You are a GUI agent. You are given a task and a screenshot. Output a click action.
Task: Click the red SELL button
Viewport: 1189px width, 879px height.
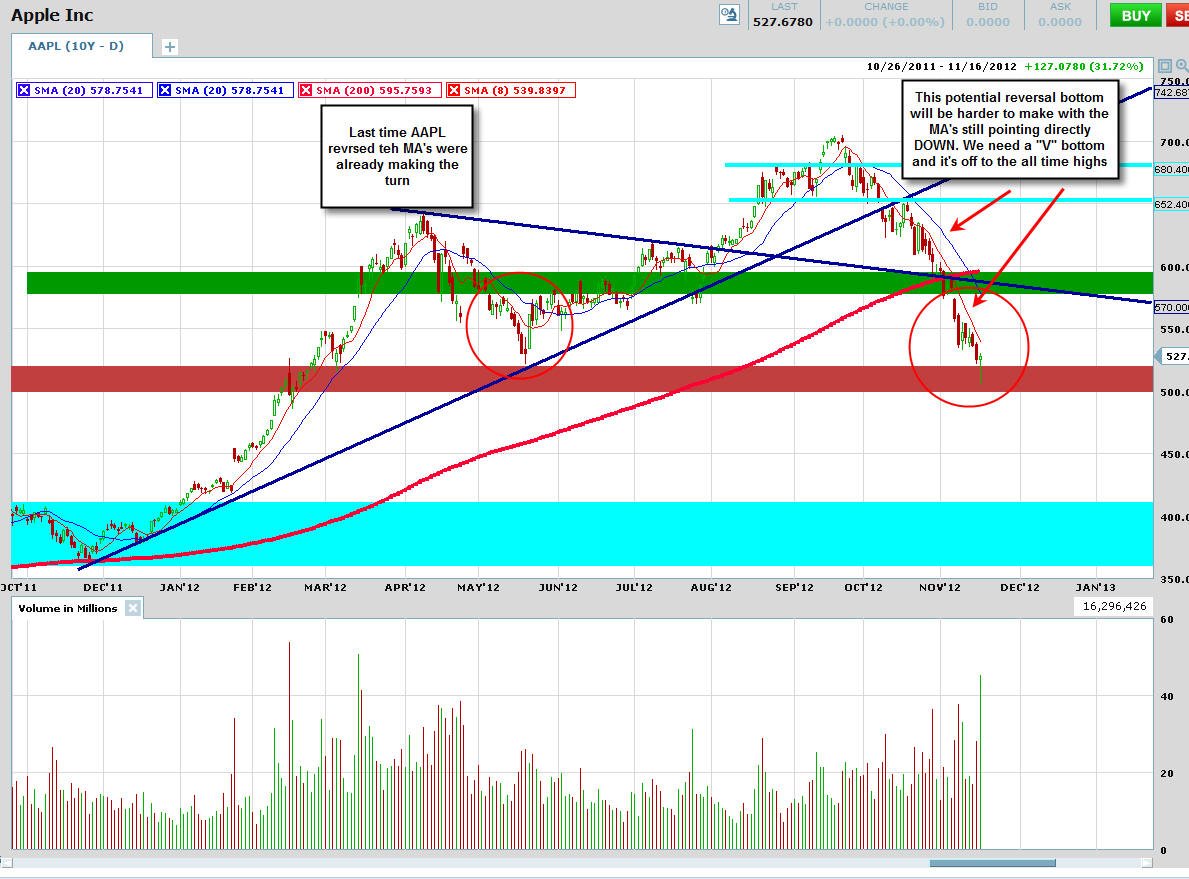1177,15
